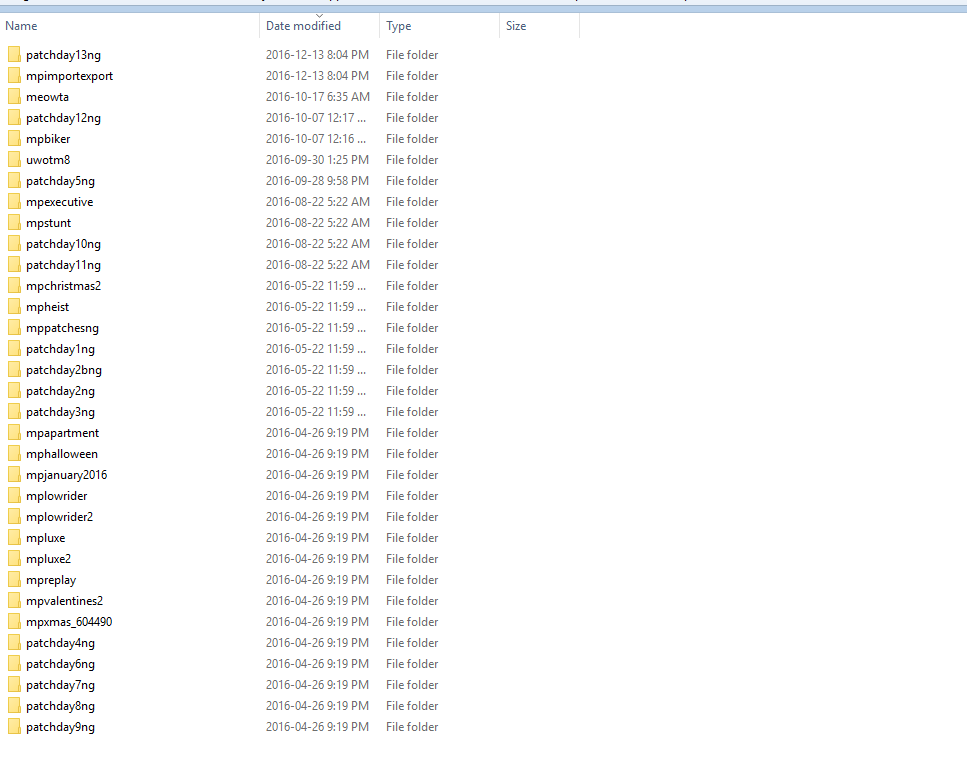Sort by the Type column header
Screen dimensions: 967x762
(439, 26)
